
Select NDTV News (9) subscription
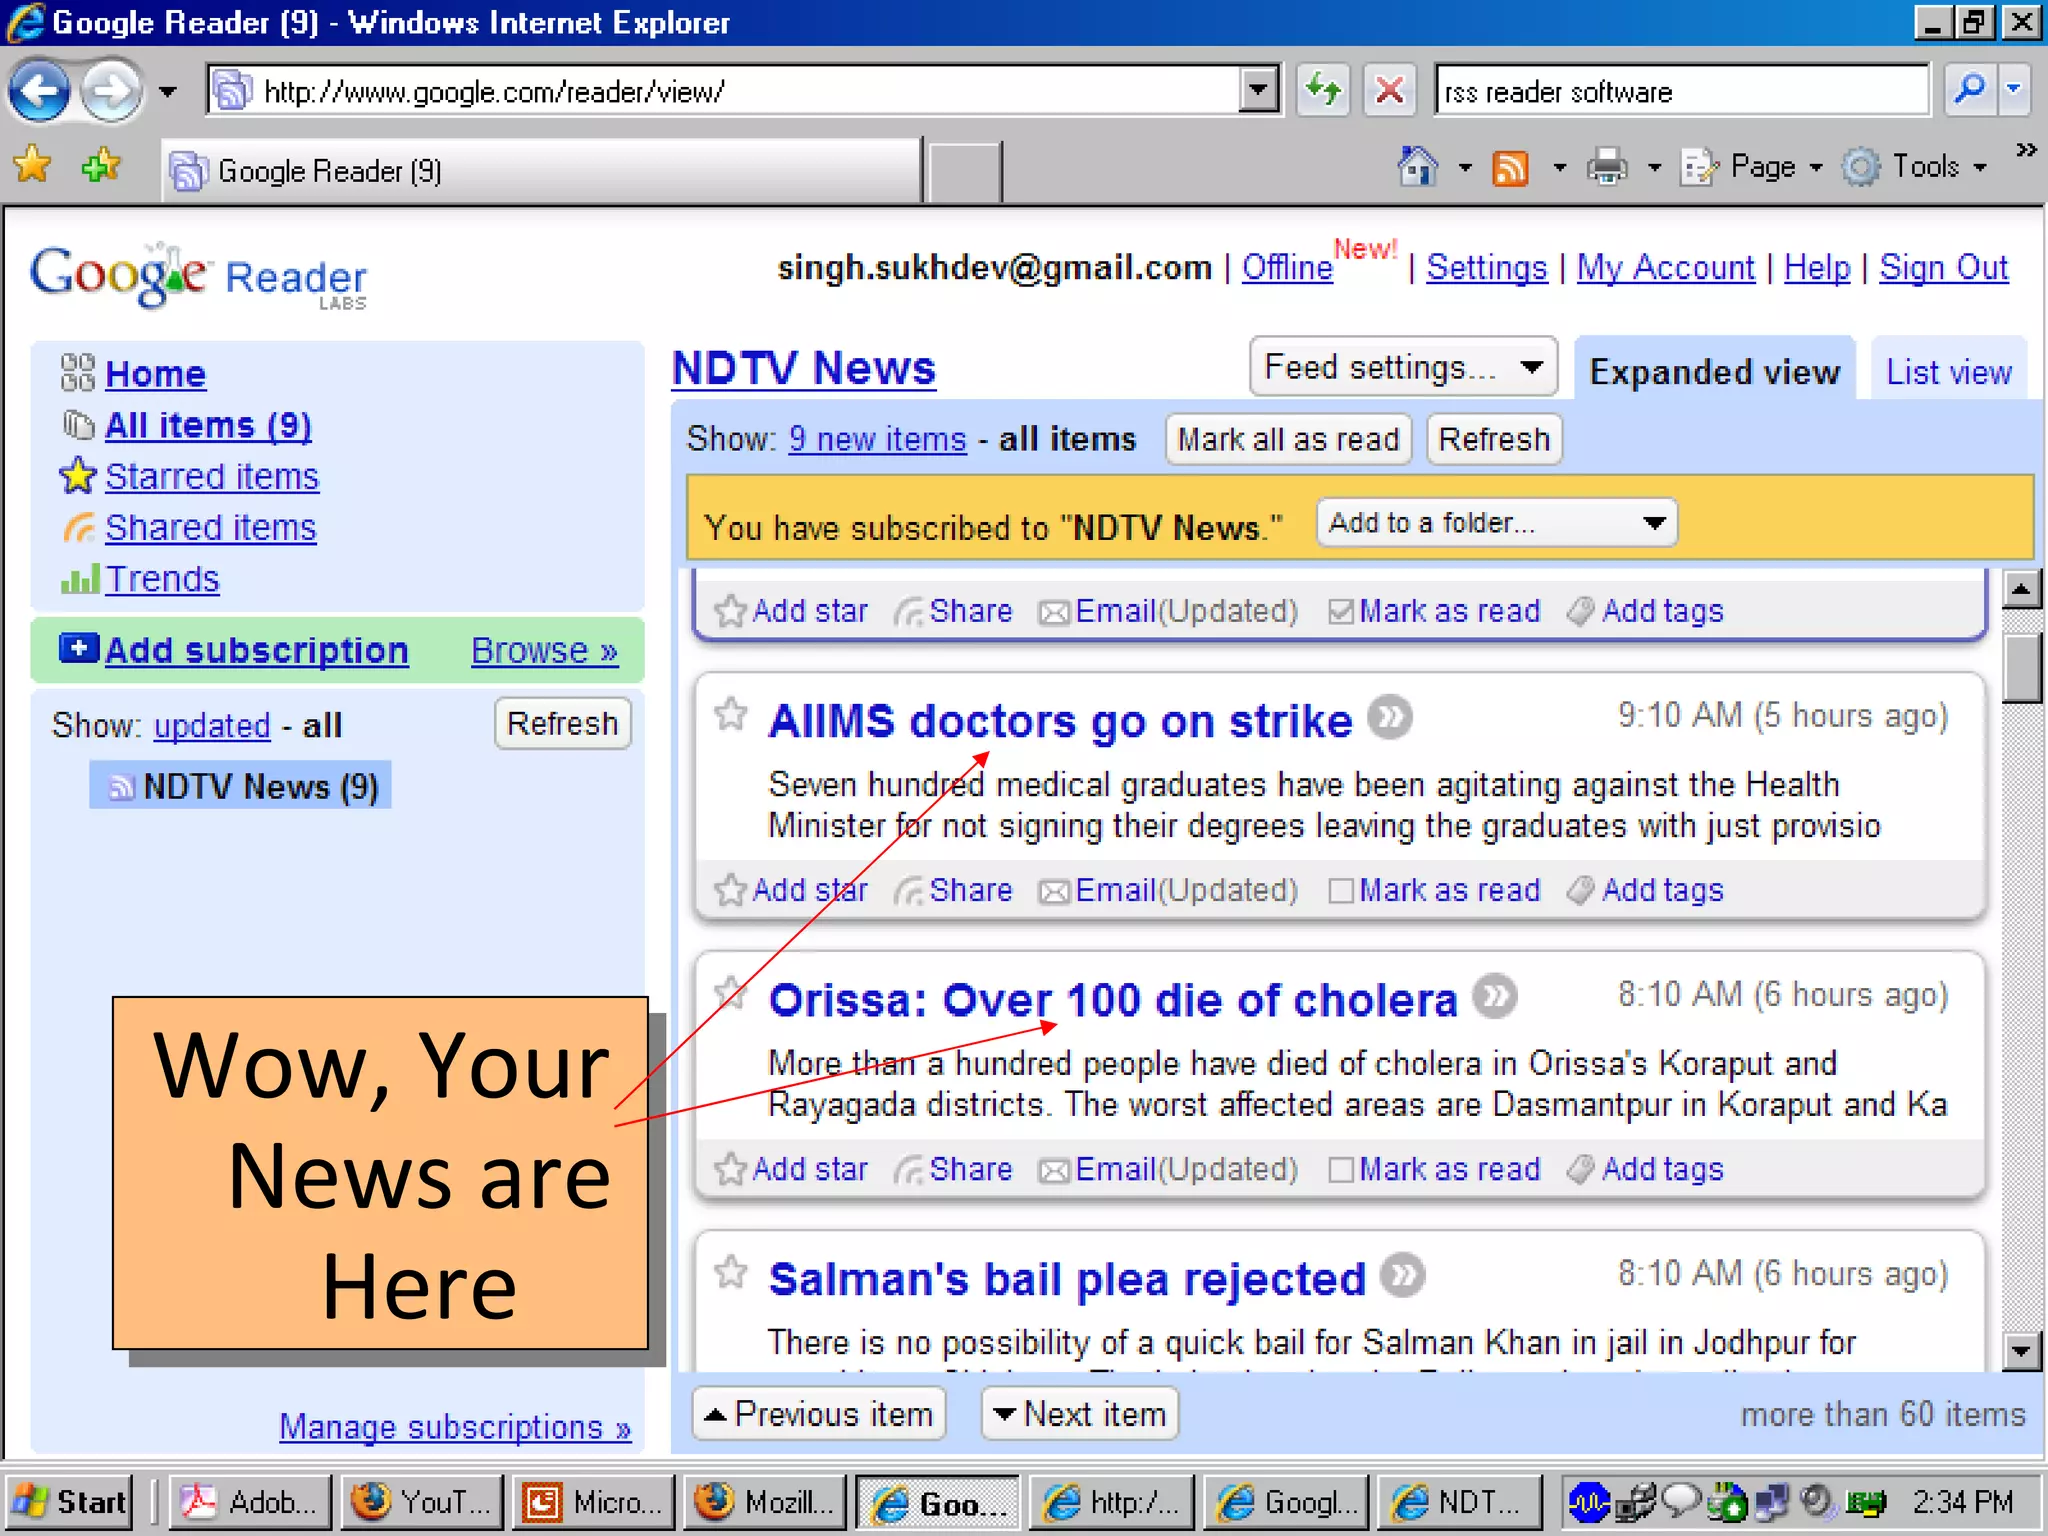pyautogui.click(x=240, y=786)
